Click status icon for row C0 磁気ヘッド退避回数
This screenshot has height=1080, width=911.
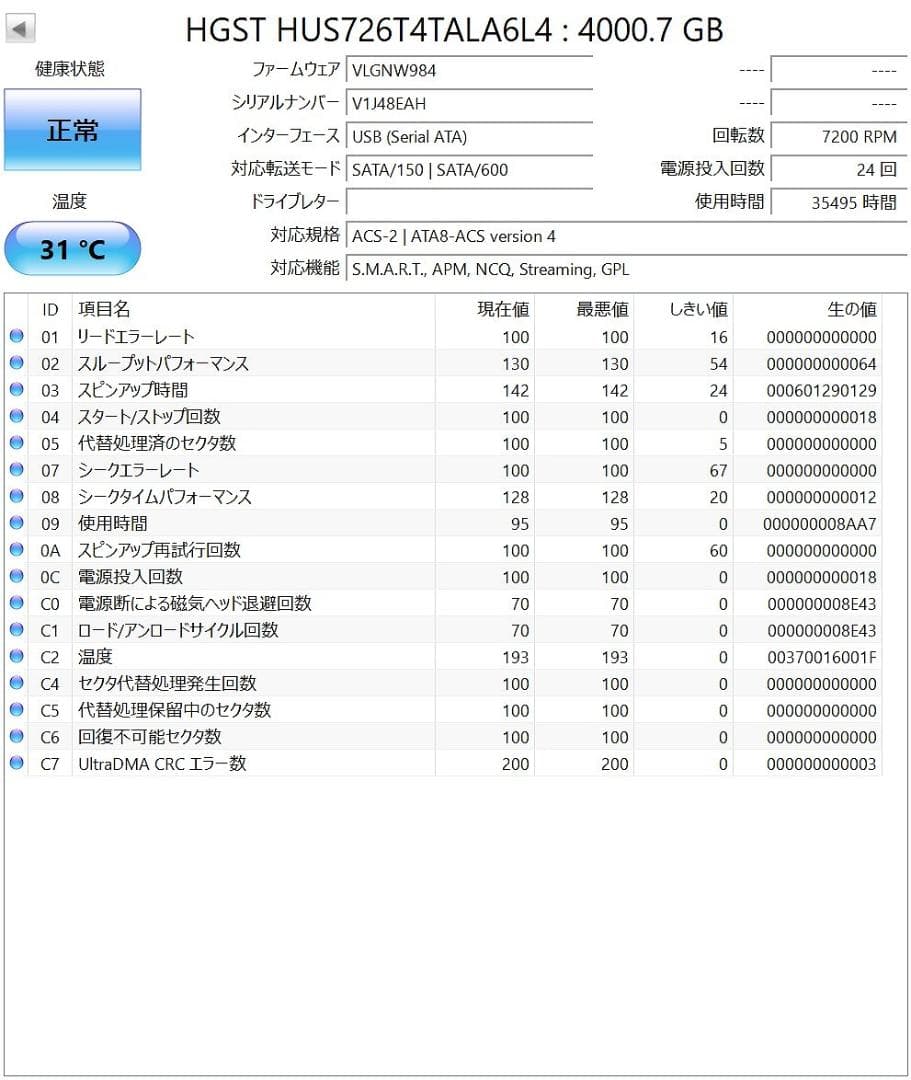pos(17,603)
